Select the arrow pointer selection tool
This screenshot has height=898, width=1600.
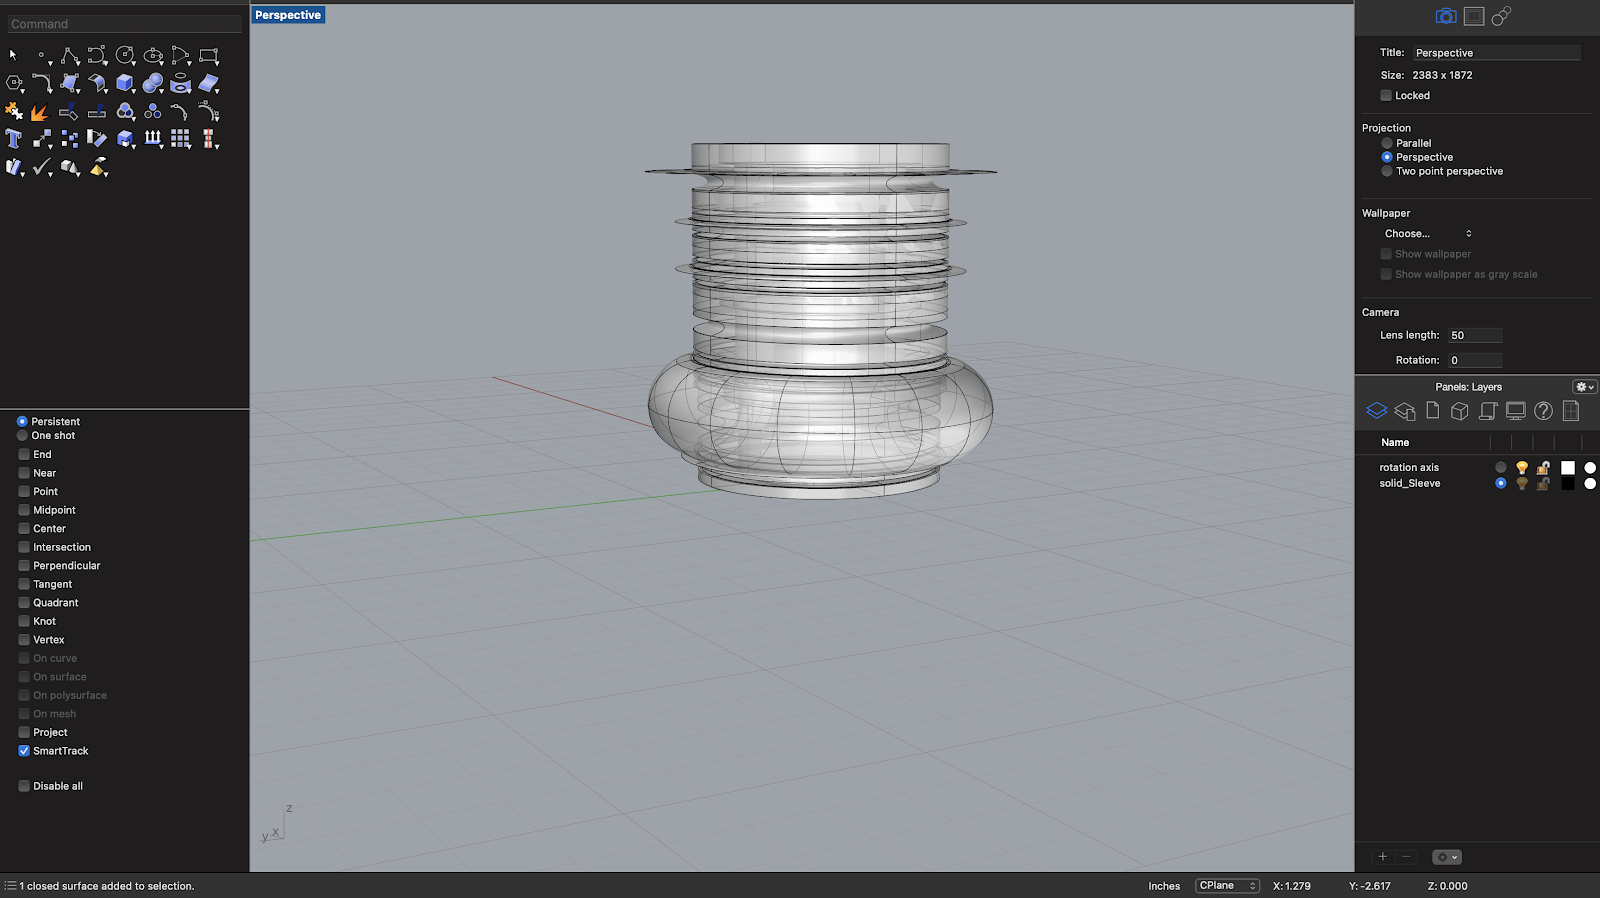coord(13,55)
